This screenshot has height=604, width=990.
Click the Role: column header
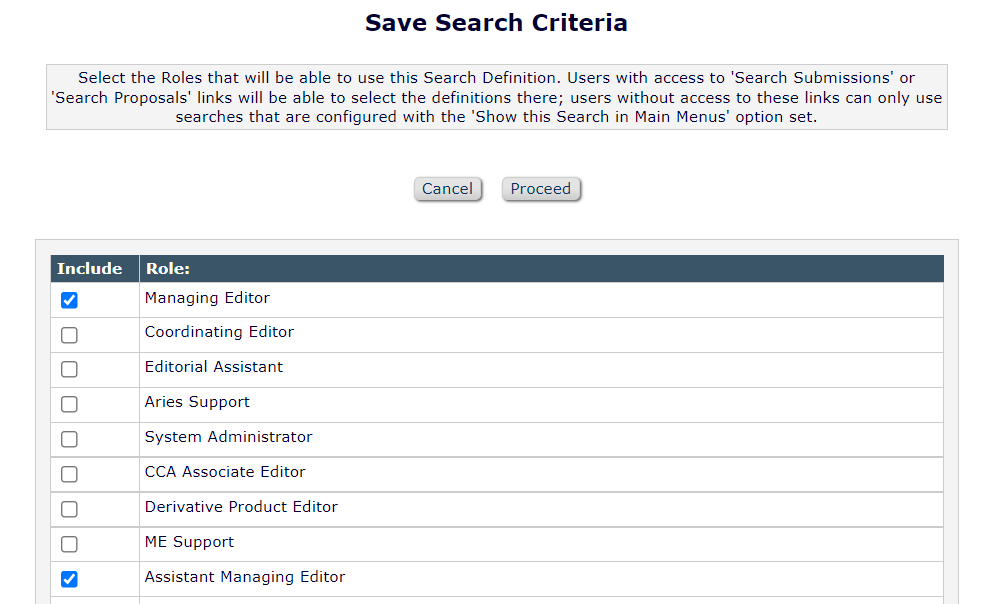click(x=168, y=269)
